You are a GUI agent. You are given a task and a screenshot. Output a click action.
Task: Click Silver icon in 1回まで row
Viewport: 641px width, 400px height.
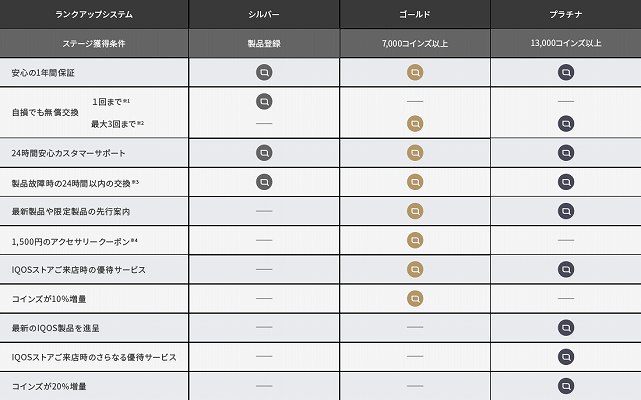264,101
